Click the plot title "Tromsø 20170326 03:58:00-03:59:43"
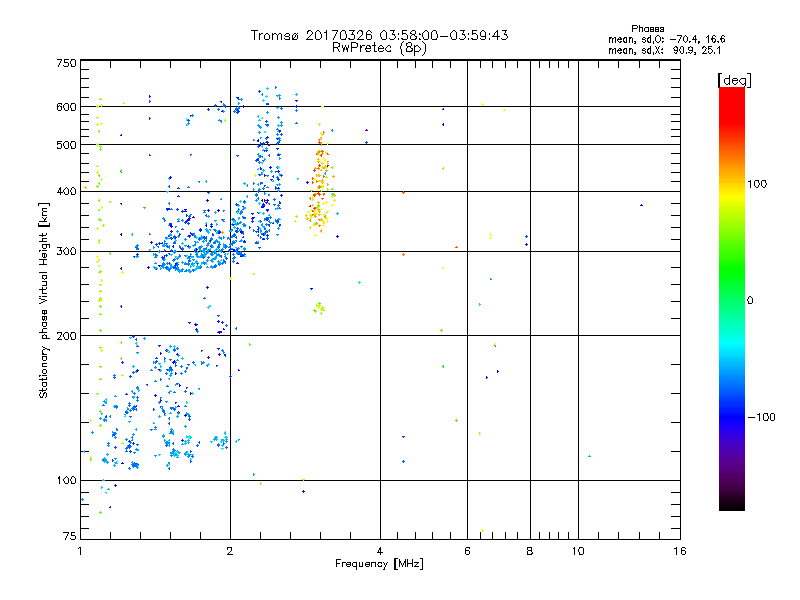Image resolution: width=800 pixels, height=600 pixels. pos(379,35)
